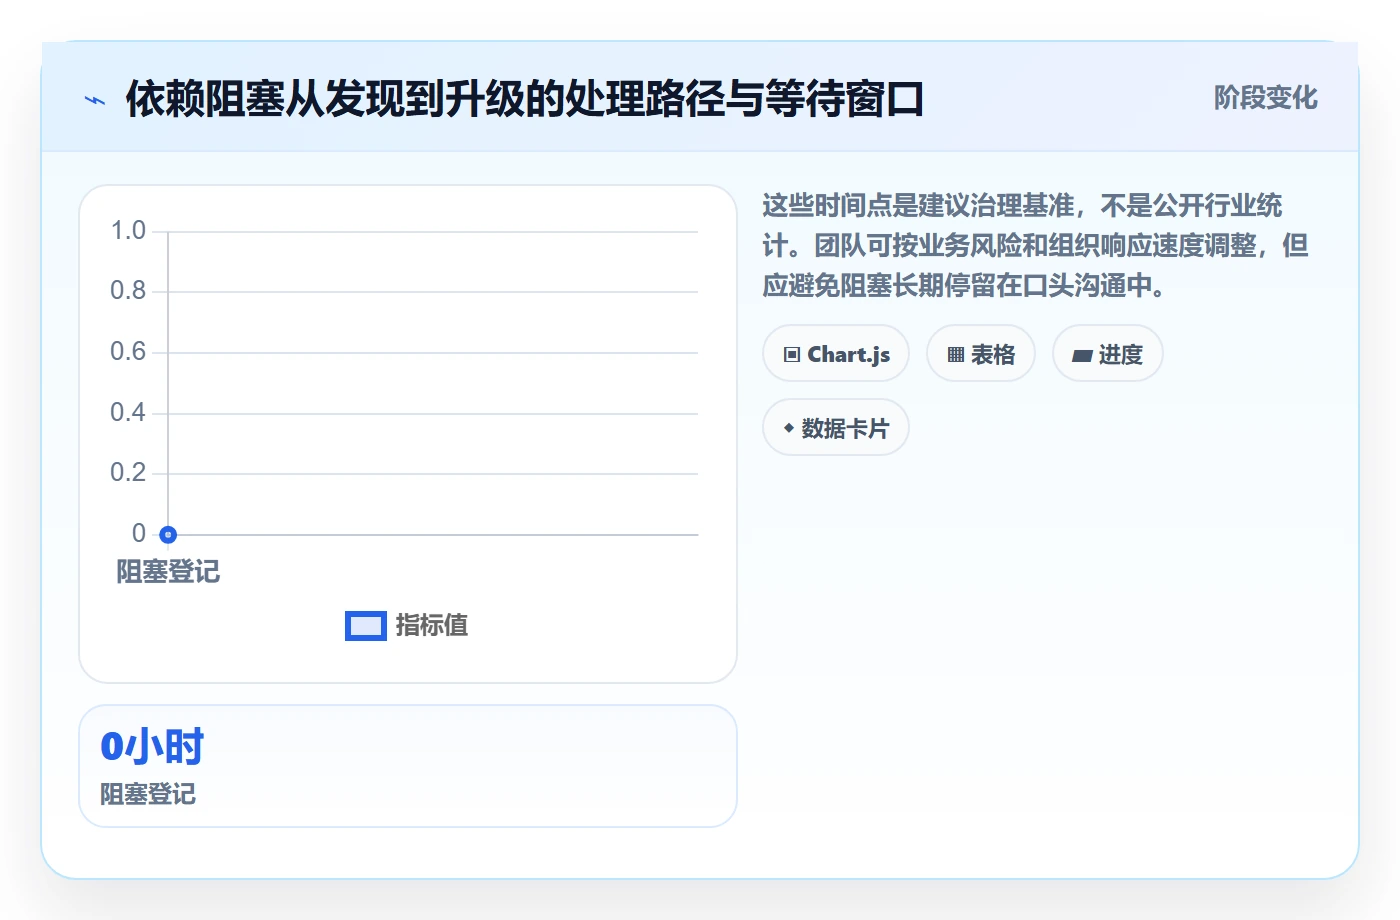
Task: Select the 表格 chip
Action: tap(981, 354)
